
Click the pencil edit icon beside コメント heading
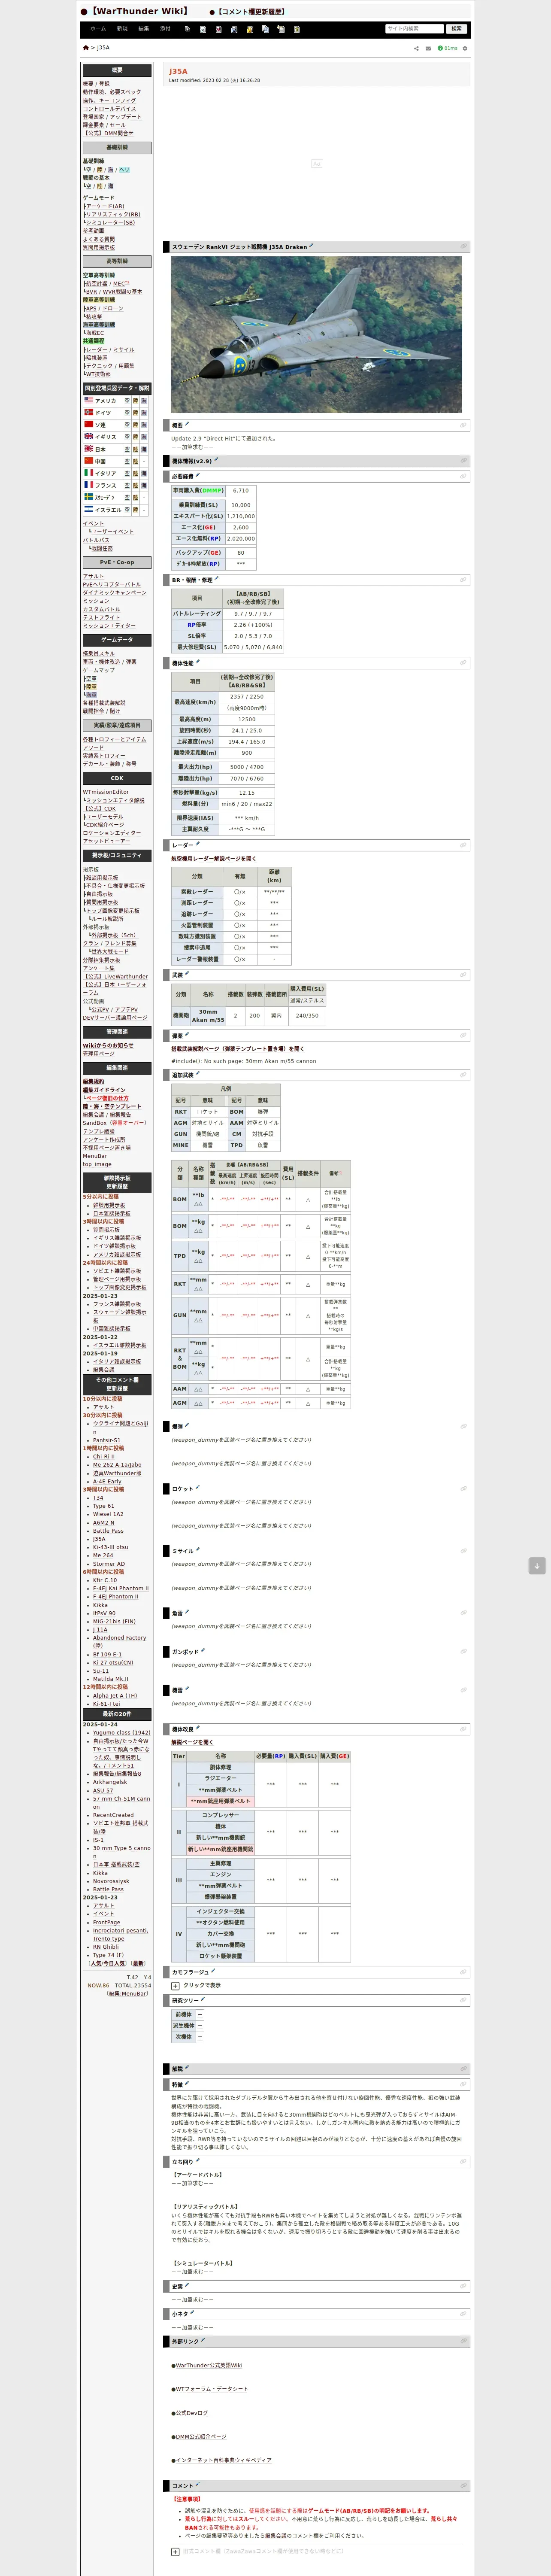198,2484
